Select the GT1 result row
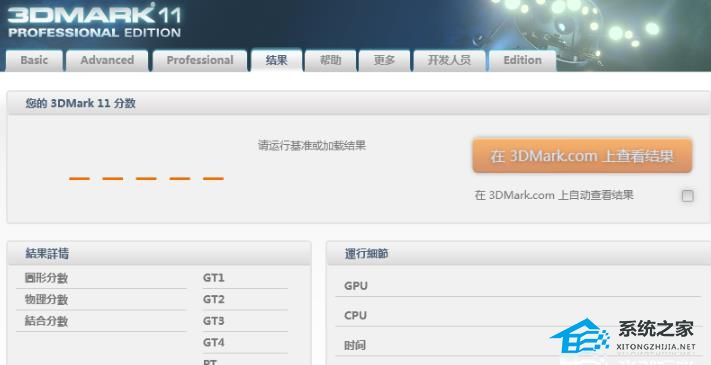Image resolution: width=711 pixels, height=365 pixels. [245, 277]
